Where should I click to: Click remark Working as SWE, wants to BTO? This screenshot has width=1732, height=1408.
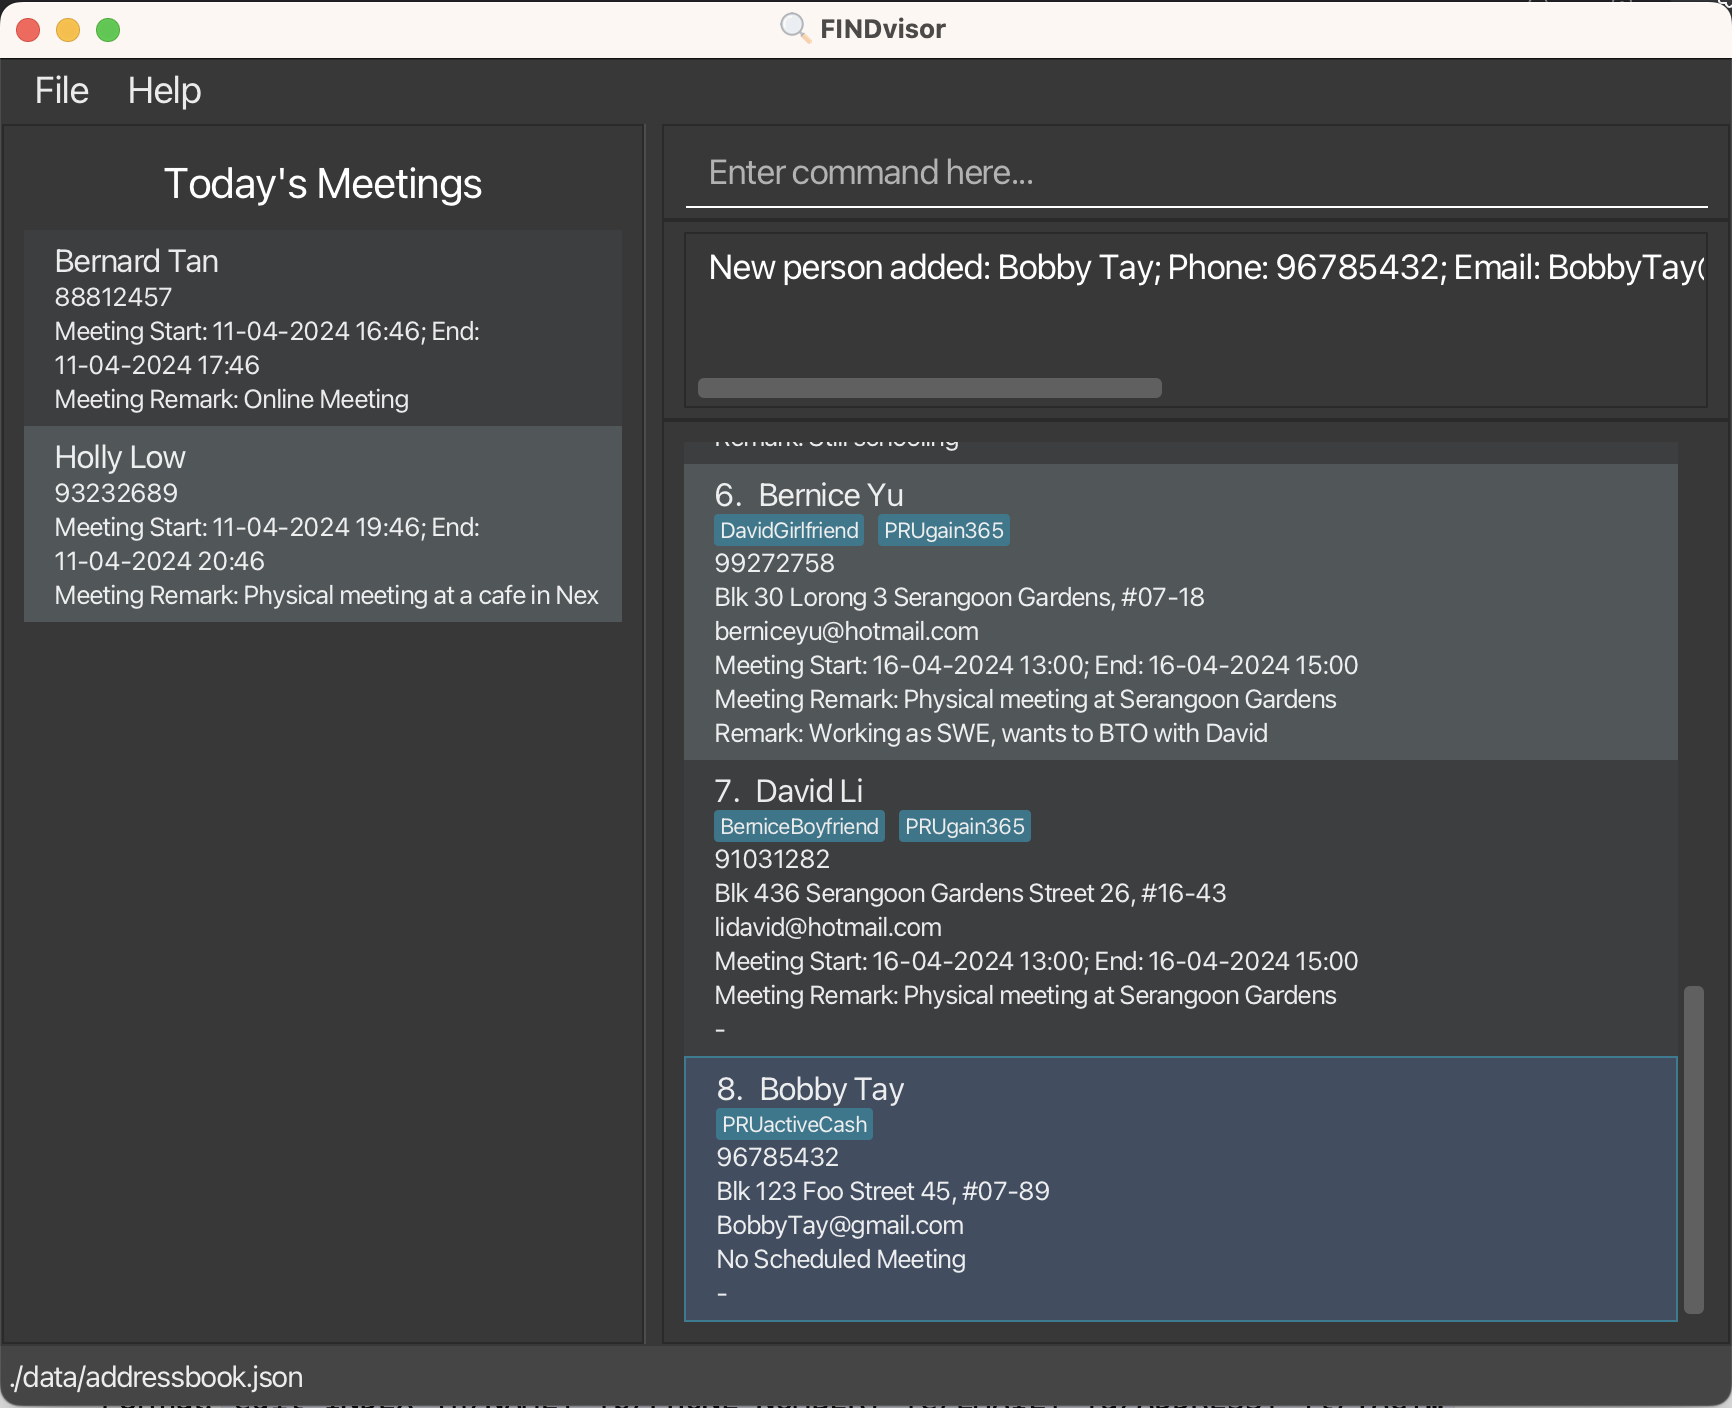[991, 733]
